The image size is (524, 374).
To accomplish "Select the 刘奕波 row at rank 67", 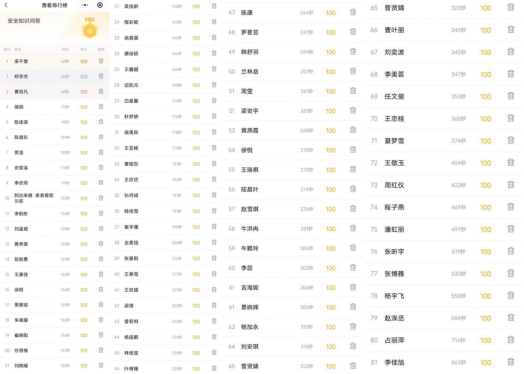I will click(443, 52).
